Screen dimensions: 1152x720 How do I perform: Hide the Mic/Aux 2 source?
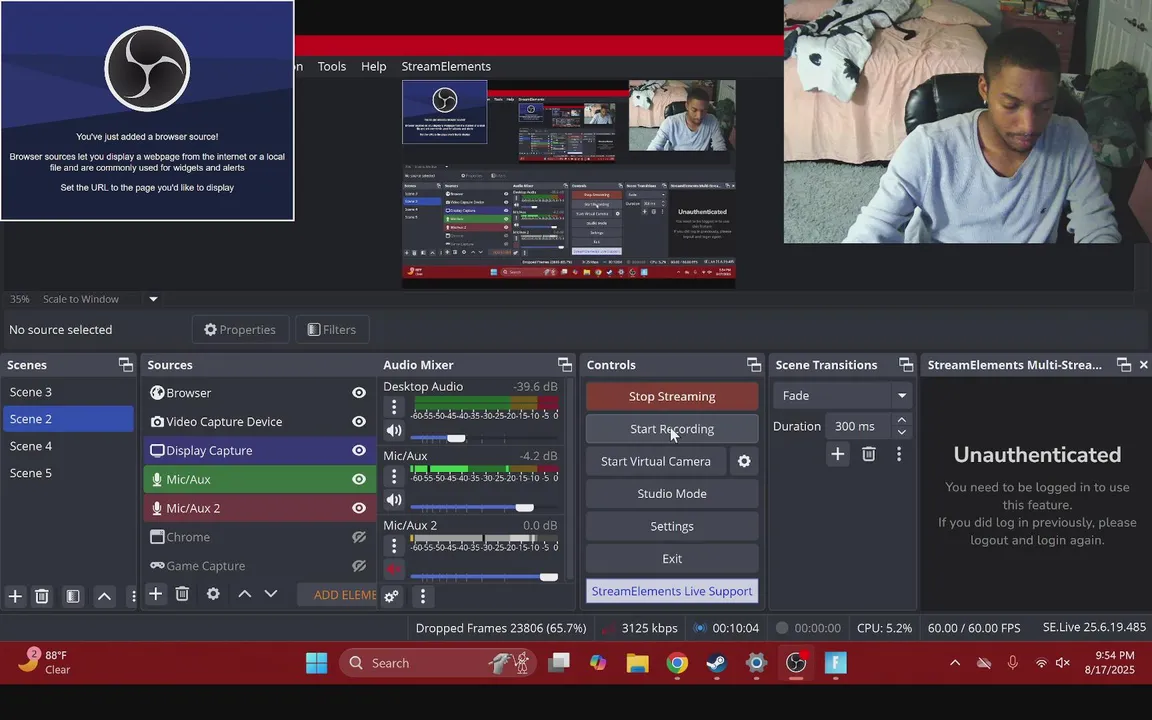tap(359, 508)
